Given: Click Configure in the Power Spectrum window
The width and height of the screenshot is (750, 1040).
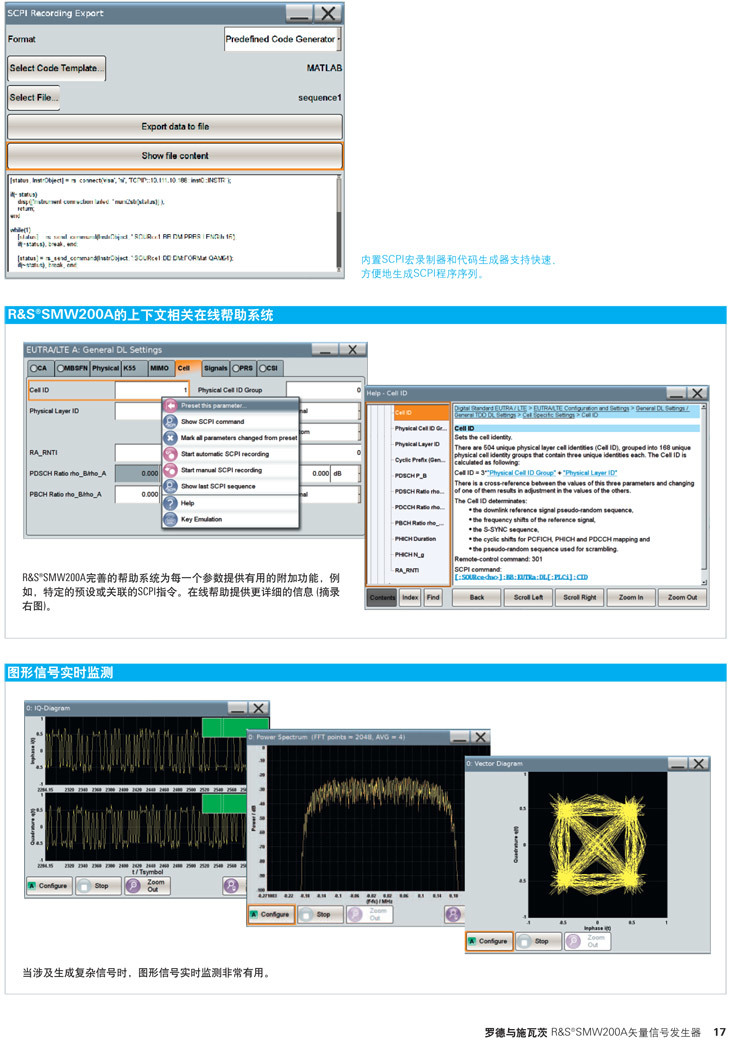Looking at the screenshot, I should (x=271, y=915).
